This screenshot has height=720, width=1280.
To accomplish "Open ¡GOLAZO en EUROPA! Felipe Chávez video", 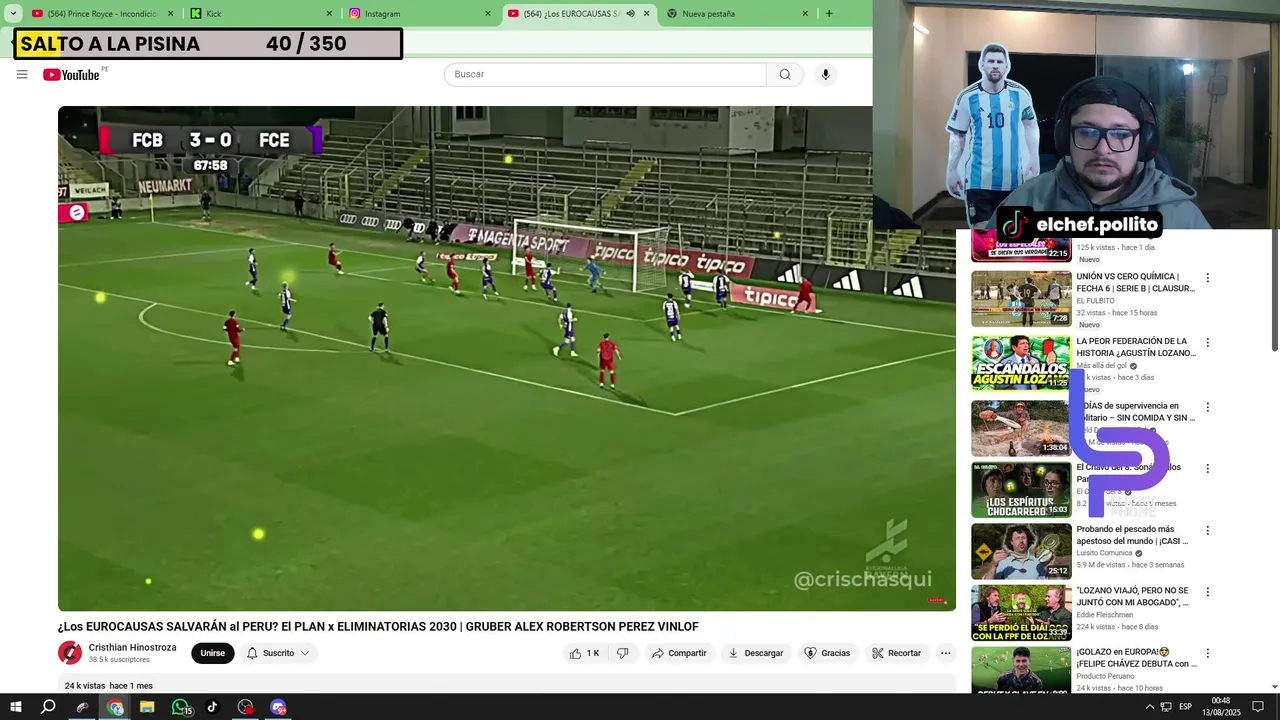I will pos(1136,658).
